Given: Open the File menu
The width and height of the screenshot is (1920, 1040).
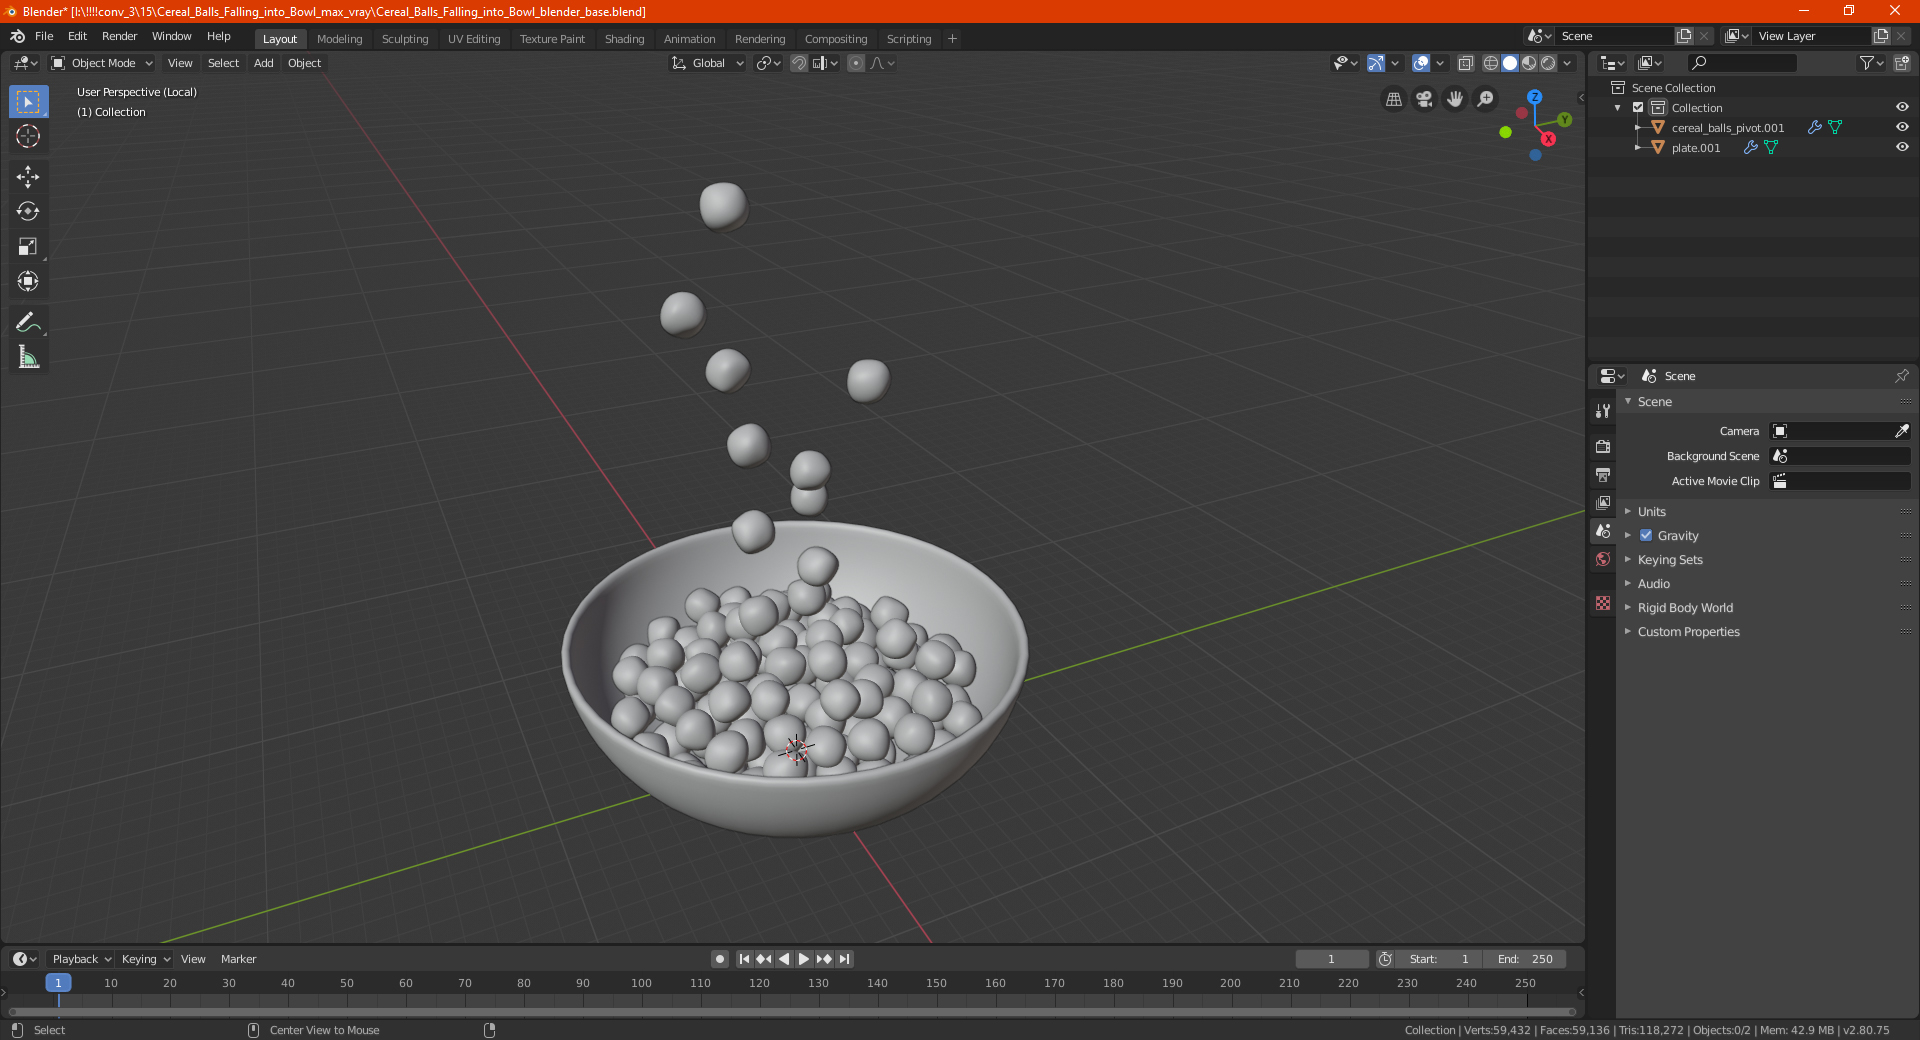Looking at the screenshot, I should coord(44,36).
